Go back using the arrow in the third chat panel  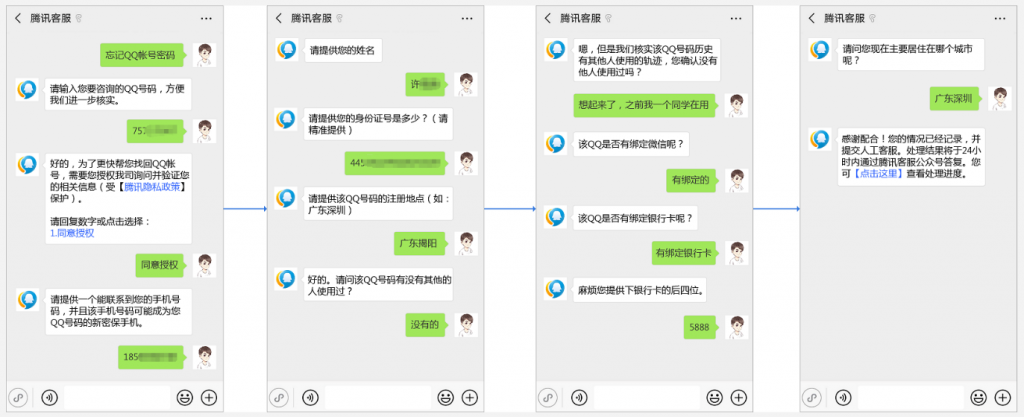point(547,18)
